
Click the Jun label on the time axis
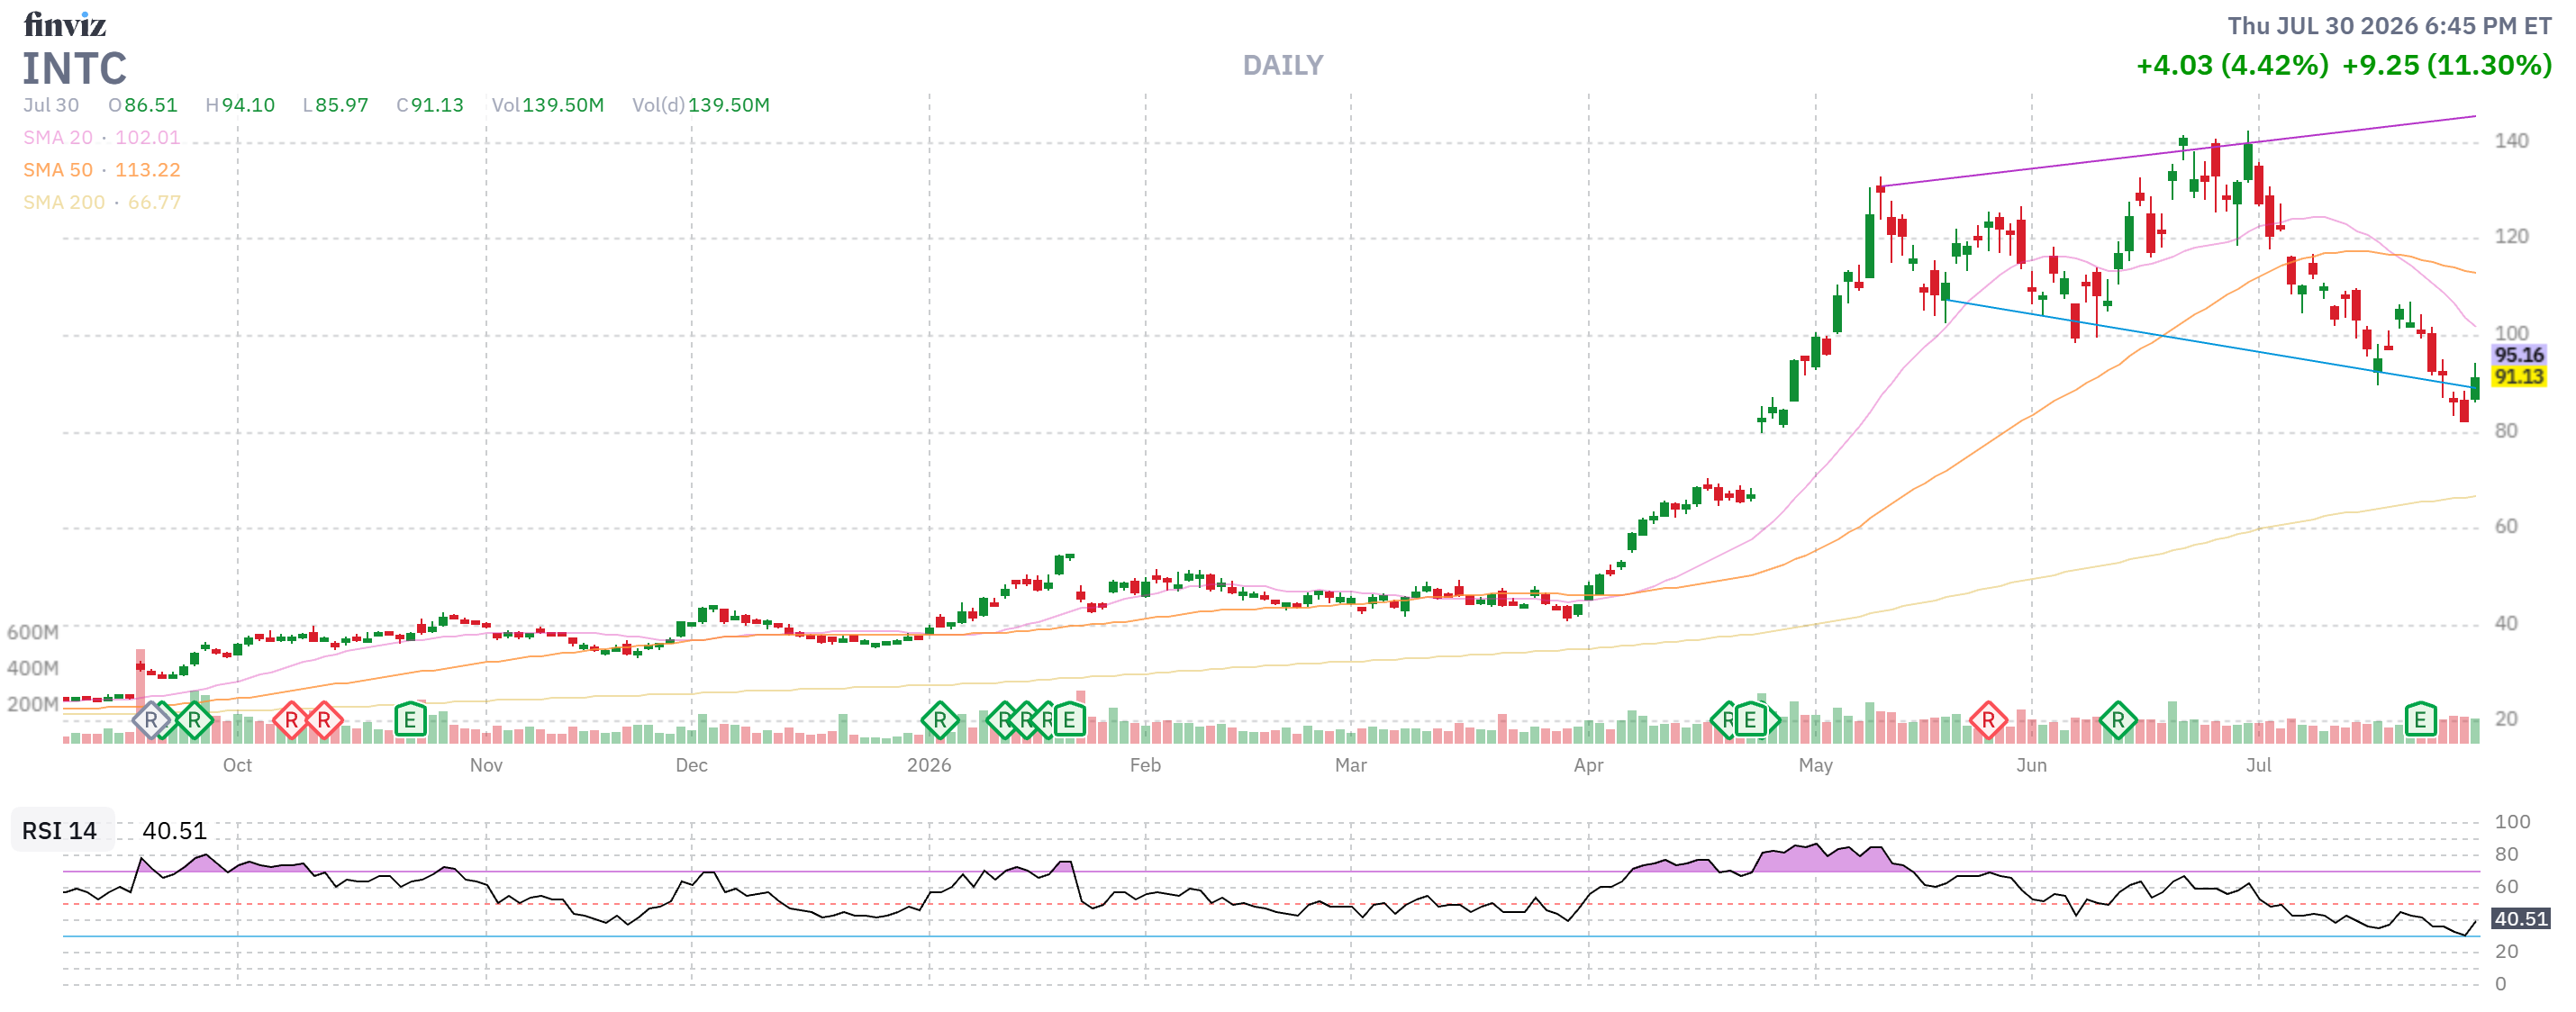point(2031,766)
